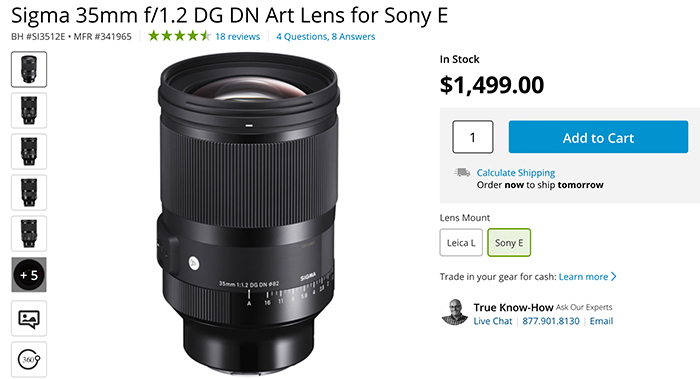The height and width of the screenshot is (379, 700).
Task: Show the +5 more images thumbnail
Action: pyautogui.click(x=29, y=275)
